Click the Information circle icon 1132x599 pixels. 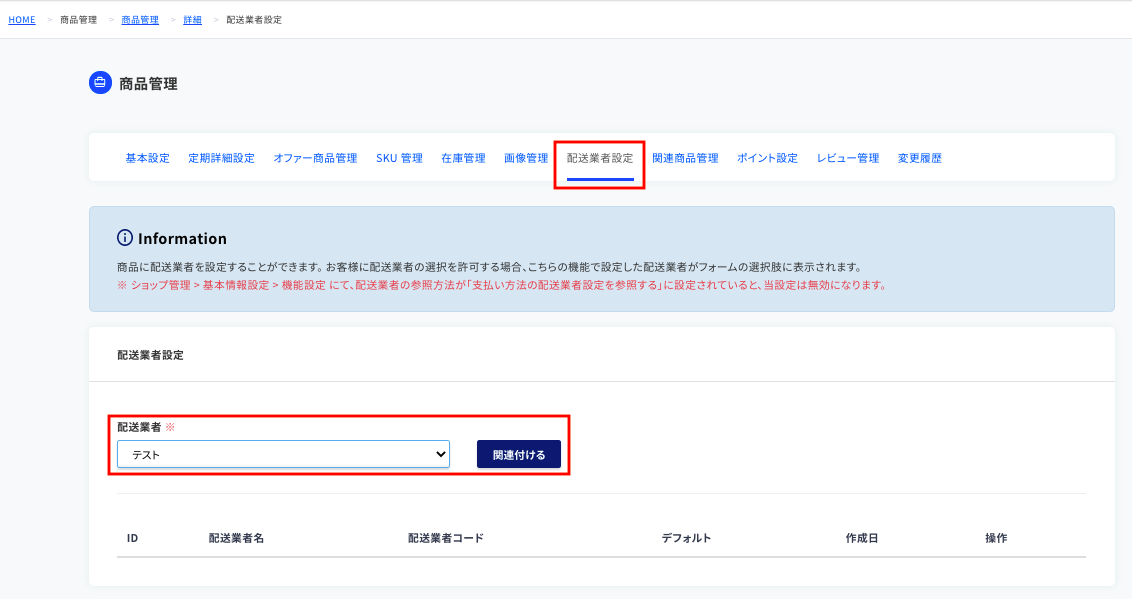(125, 237)
